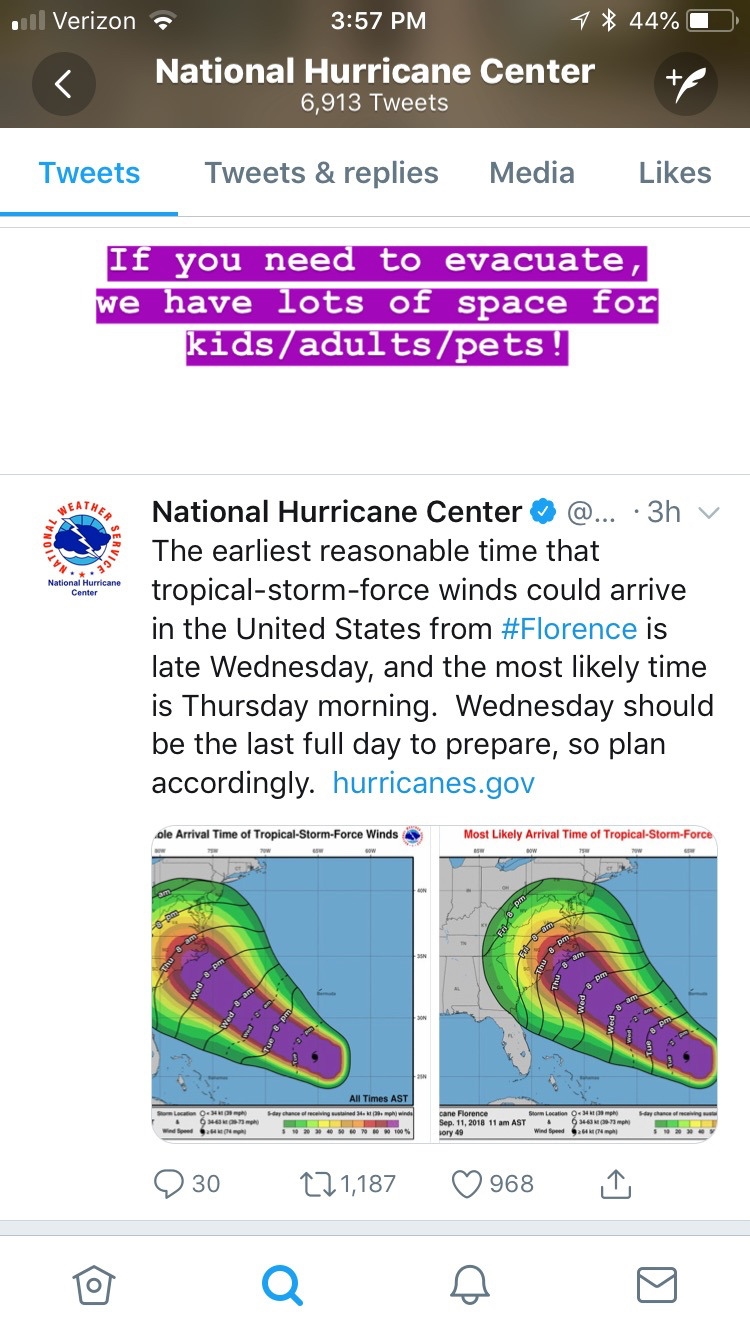Open the Notifications bell
This screenshot has width=750, height=1334.
pos(469,1285)
